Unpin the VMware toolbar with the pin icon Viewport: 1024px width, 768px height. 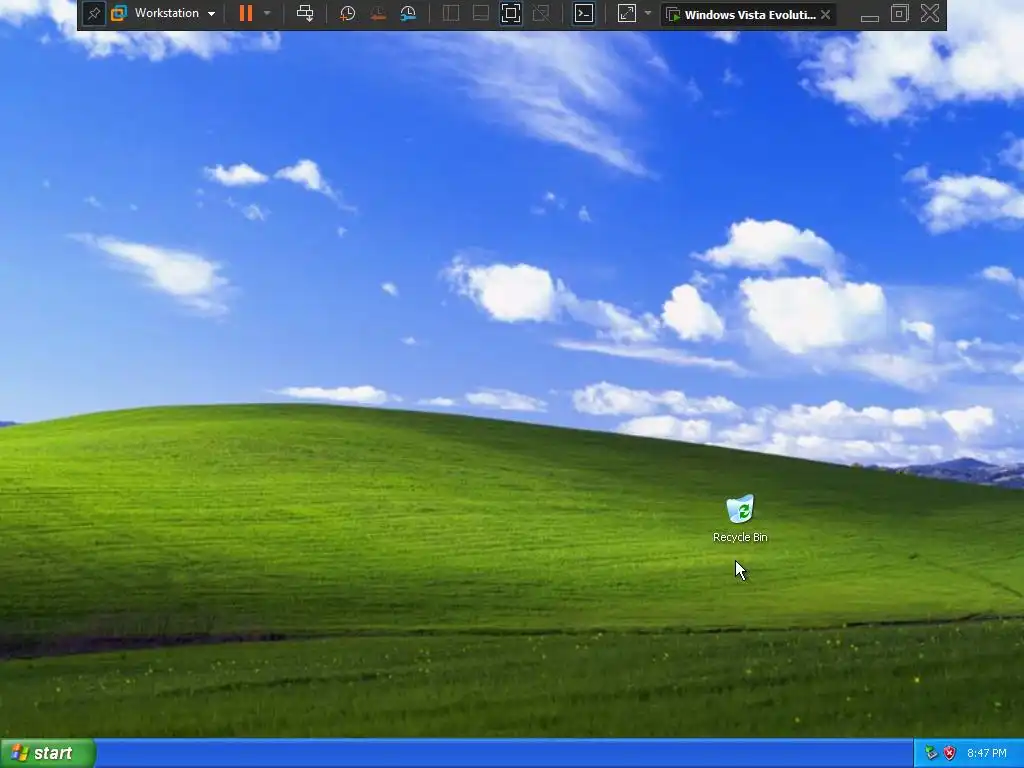point(93,14)
